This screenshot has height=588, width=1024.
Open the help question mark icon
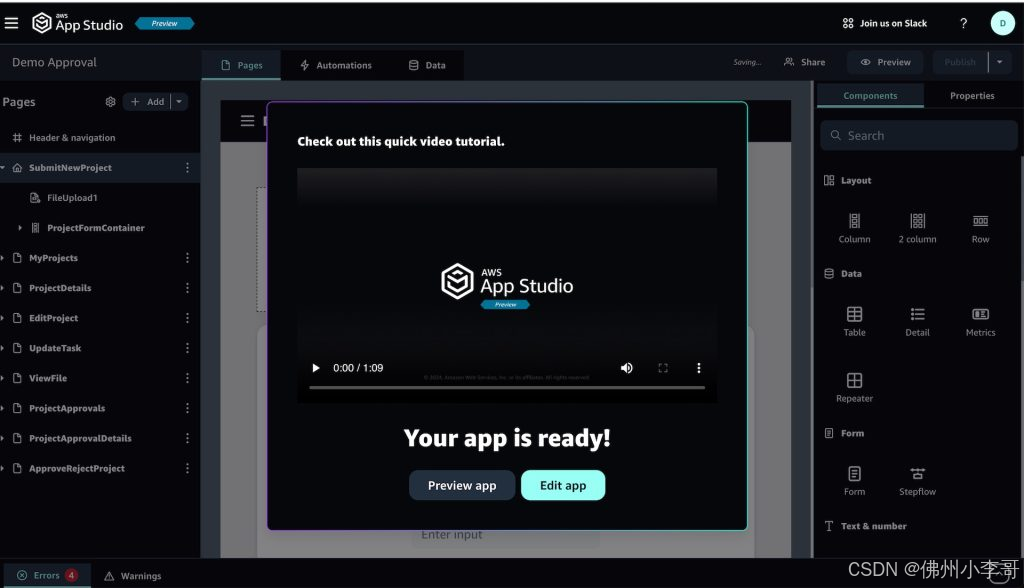(x=963, y=24)
